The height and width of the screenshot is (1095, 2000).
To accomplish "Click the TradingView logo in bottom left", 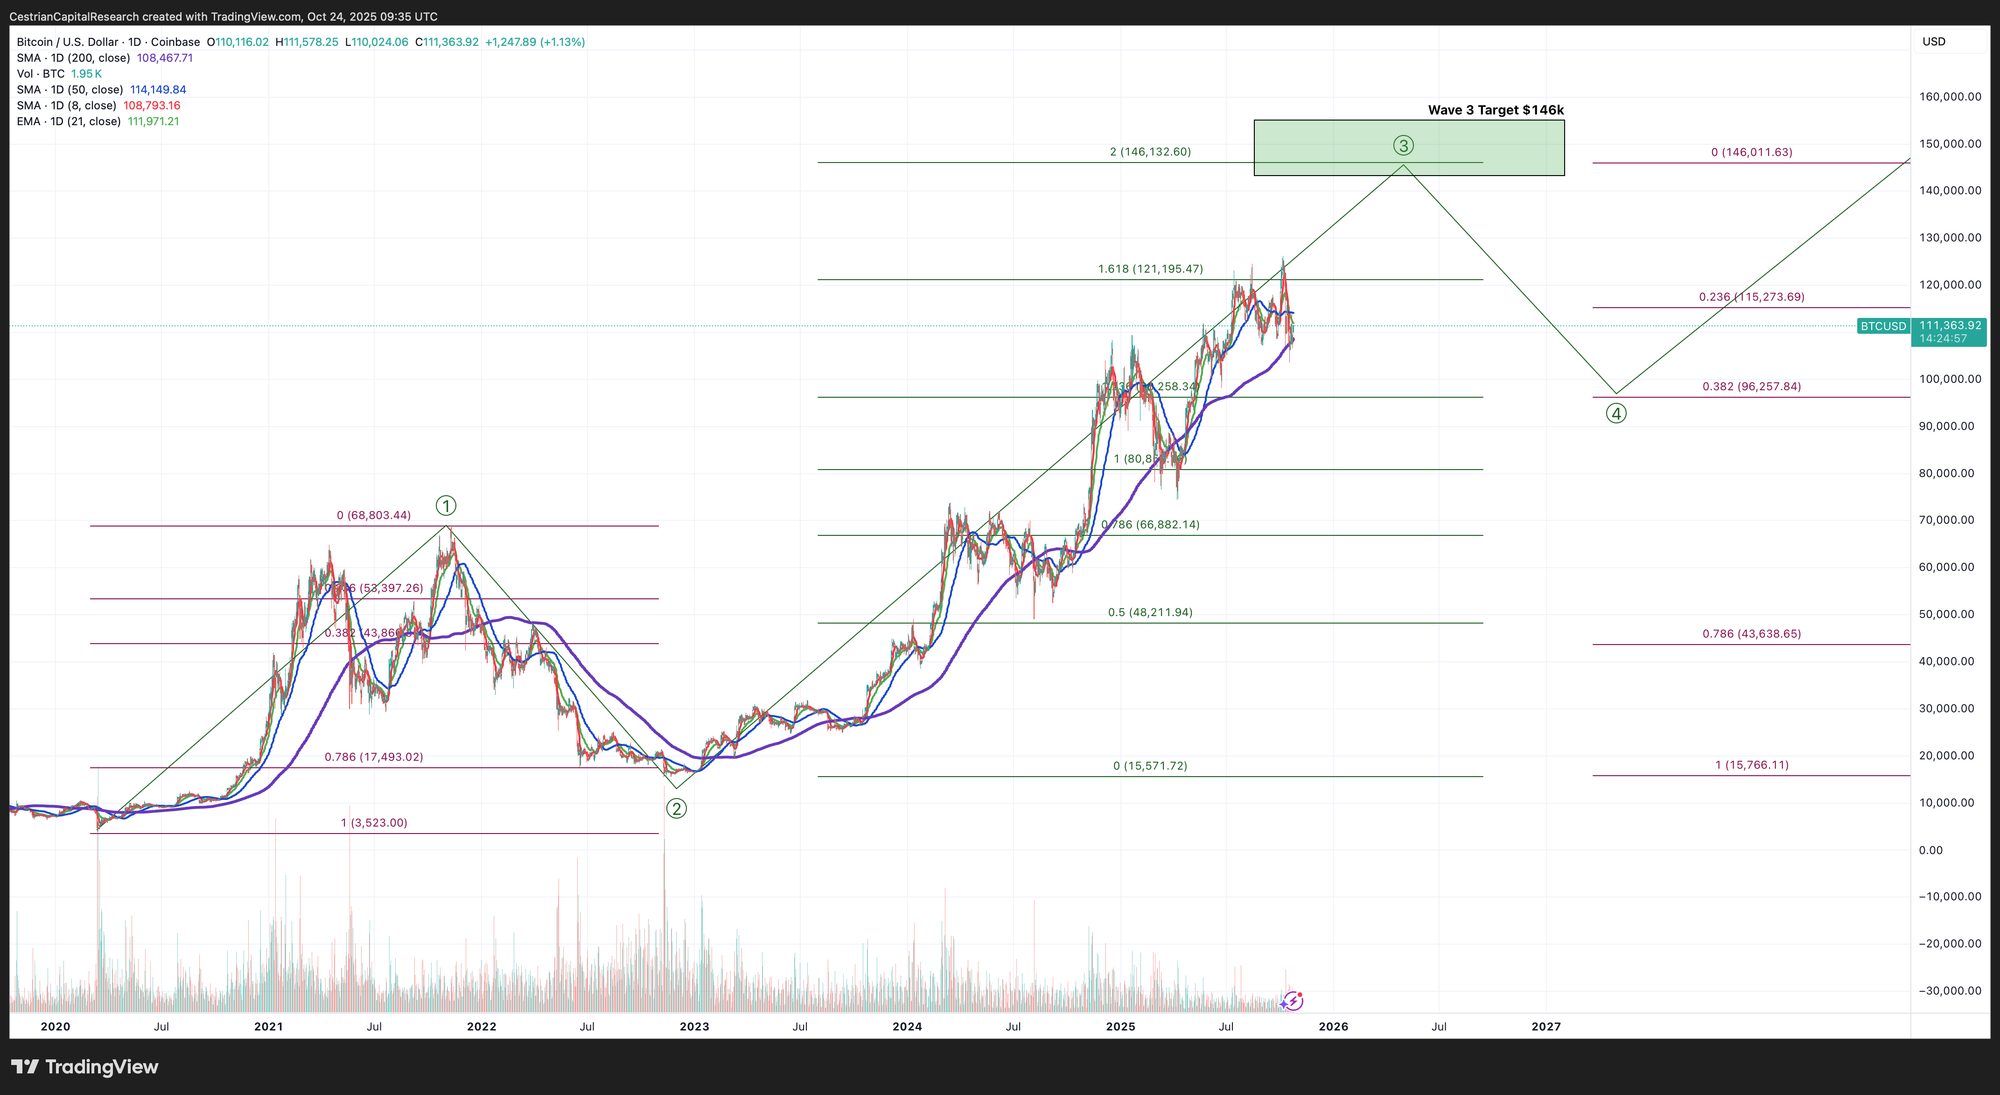I will click(85, 1067).
